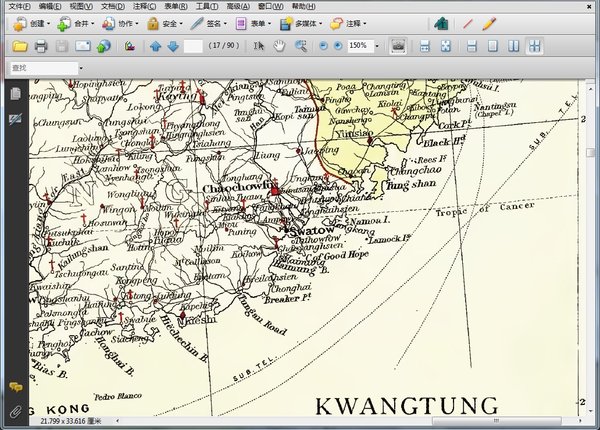
Task: Click the email envelope icon
Action: [83, 46]
